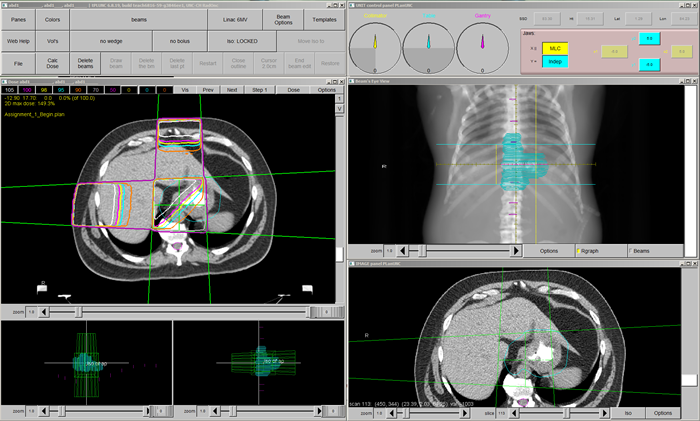Click the dose view zoom slider
Screen dimensions: 700x421
(x=170, y=313)
